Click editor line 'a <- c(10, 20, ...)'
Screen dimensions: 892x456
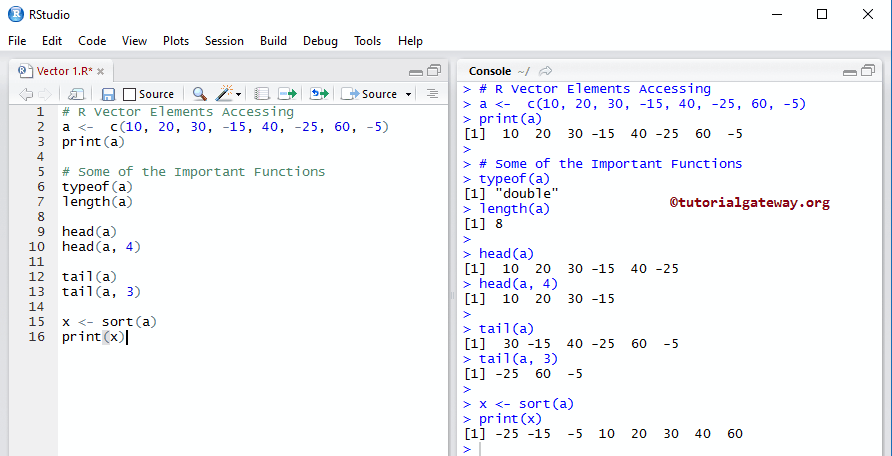point(225,127)
